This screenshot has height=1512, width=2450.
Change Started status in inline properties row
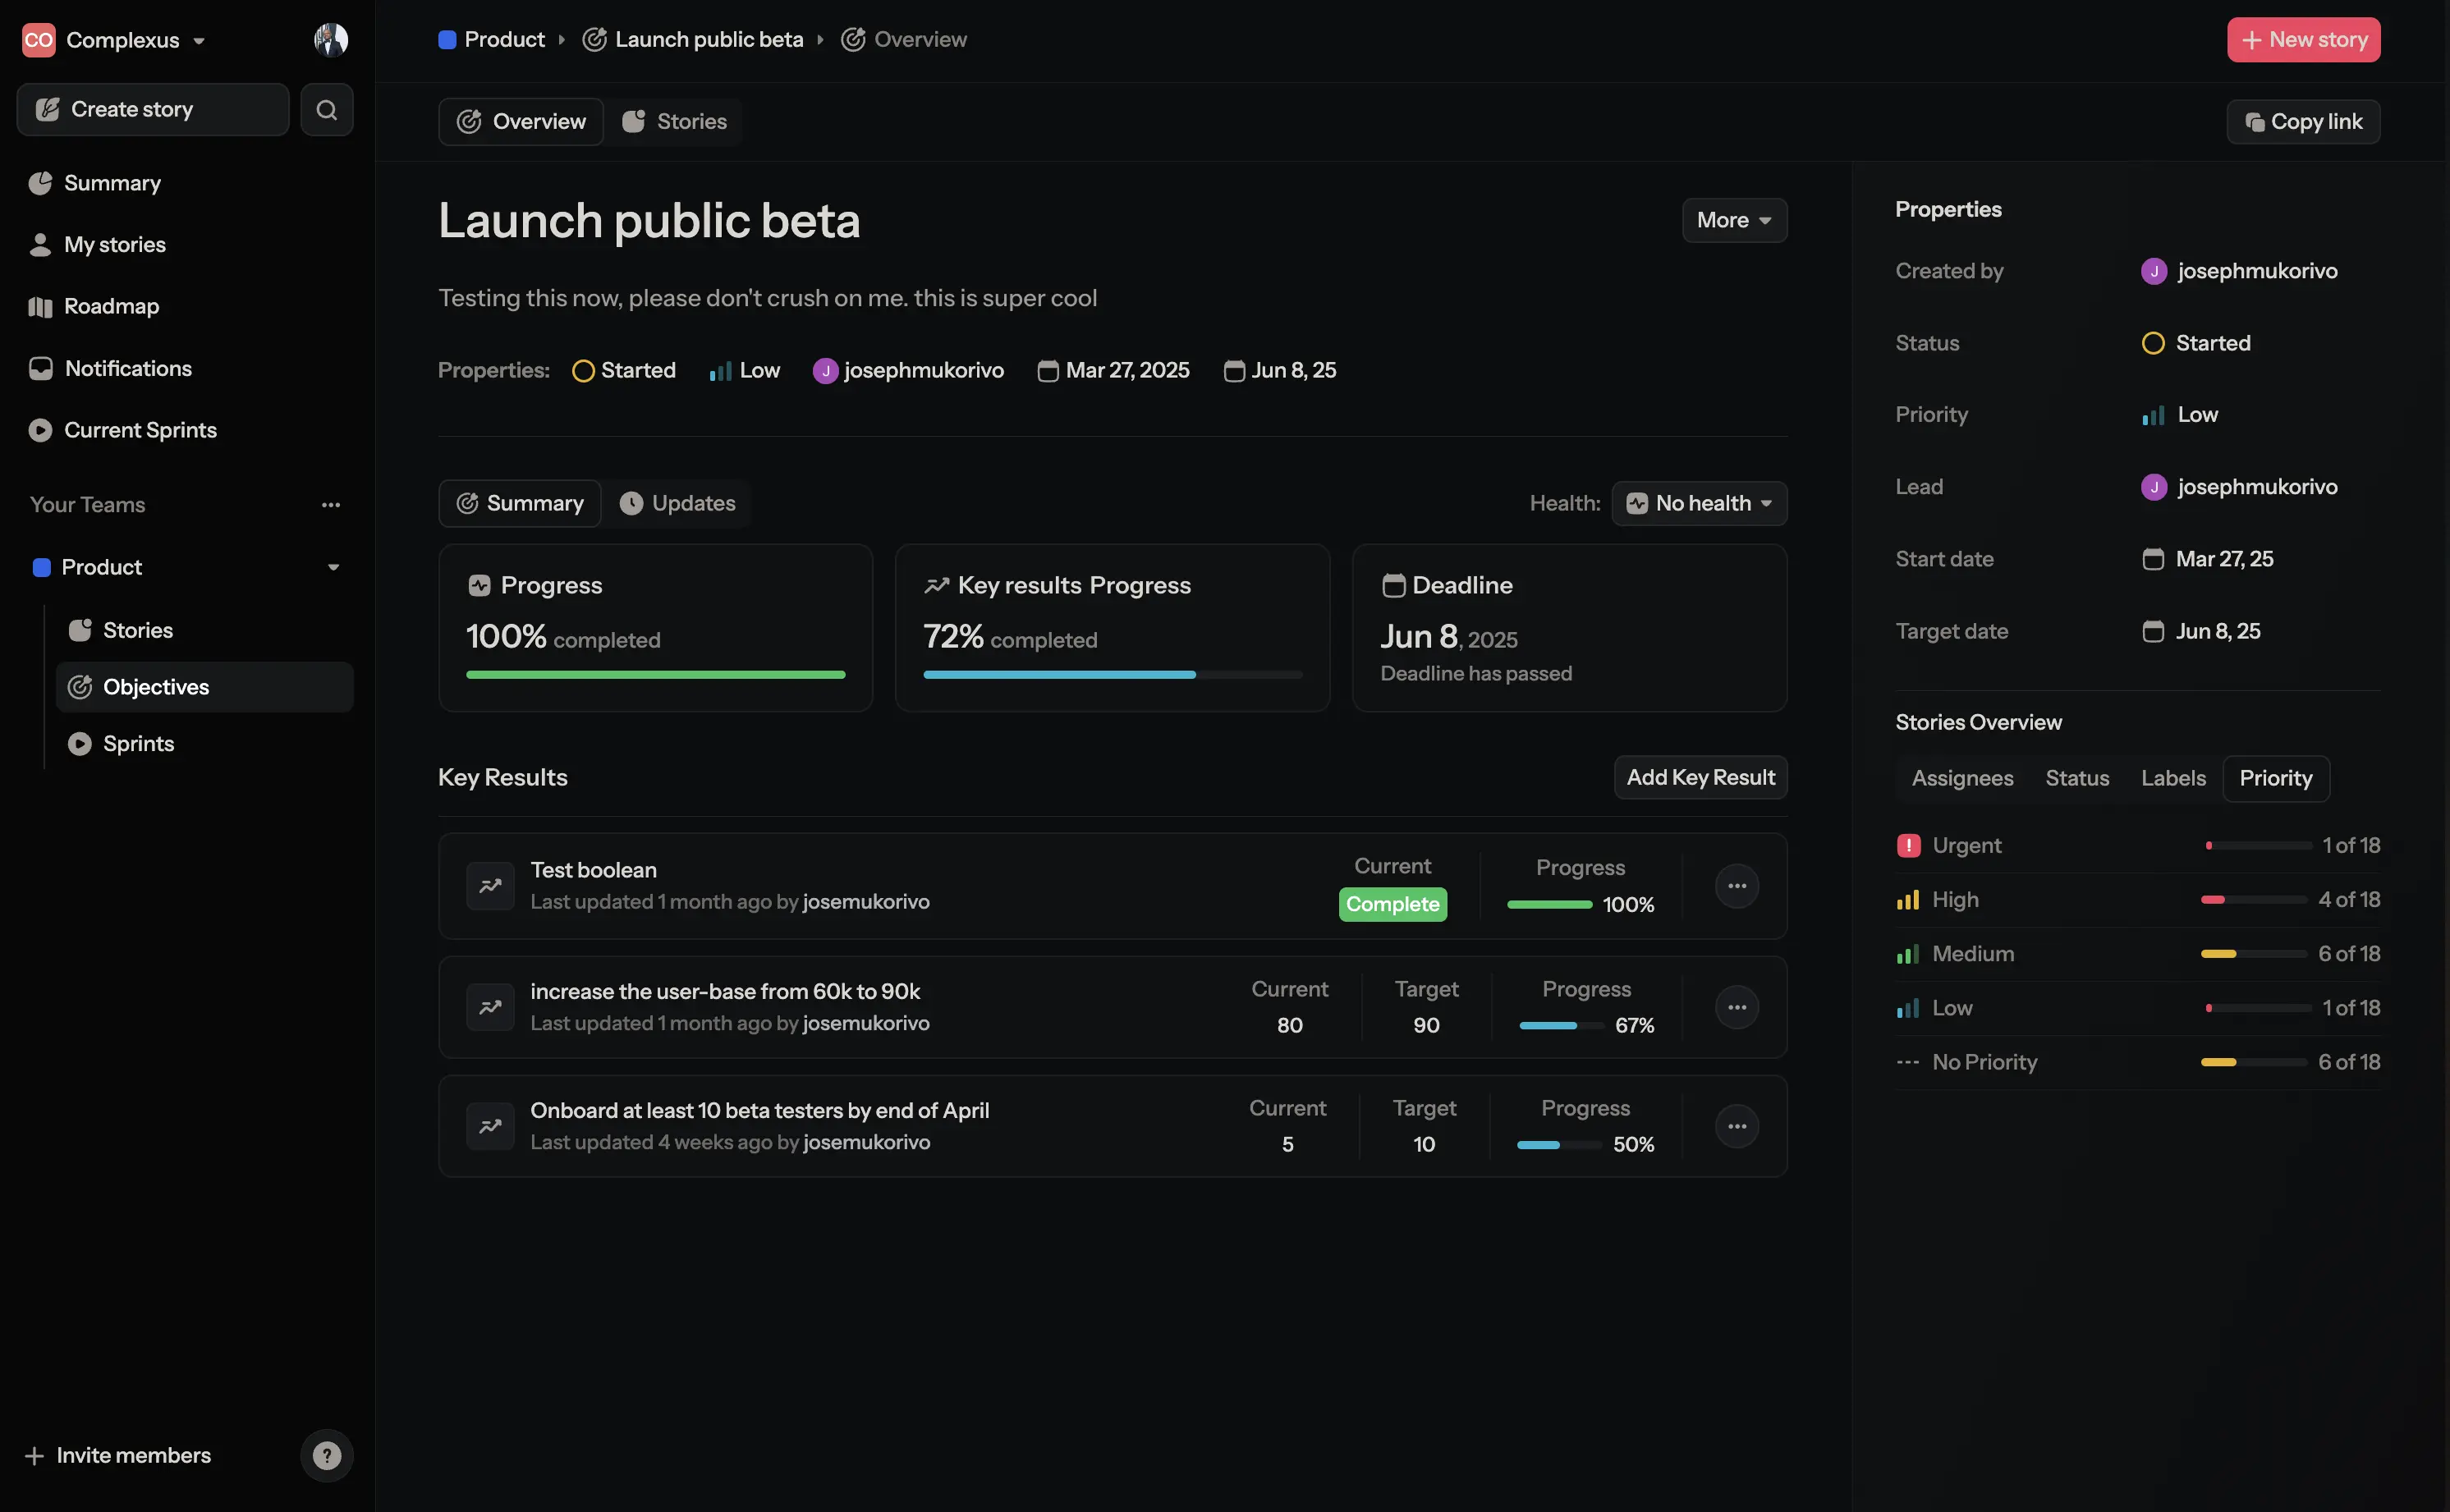624,370
